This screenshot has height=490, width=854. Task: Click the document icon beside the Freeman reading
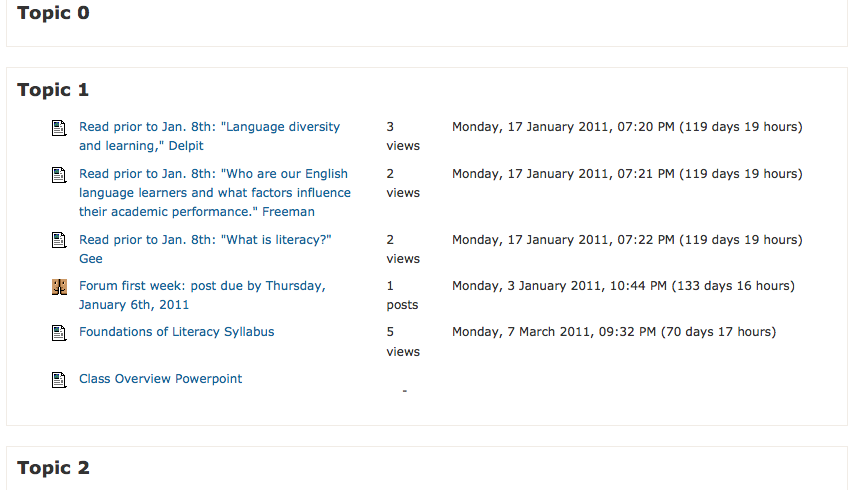point(59,175)
